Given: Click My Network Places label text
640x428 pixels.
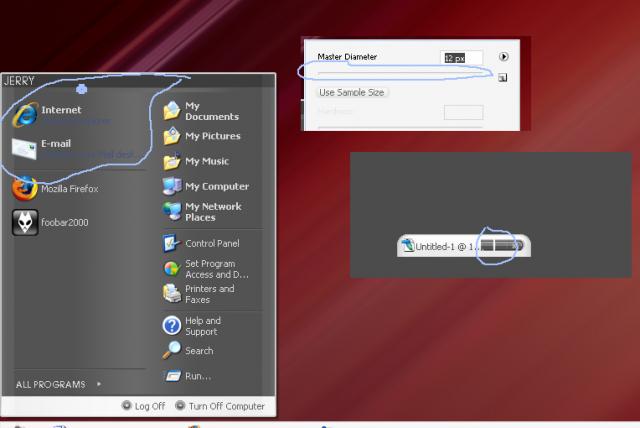Looking at the screenshot, I should tap(213, 212).
